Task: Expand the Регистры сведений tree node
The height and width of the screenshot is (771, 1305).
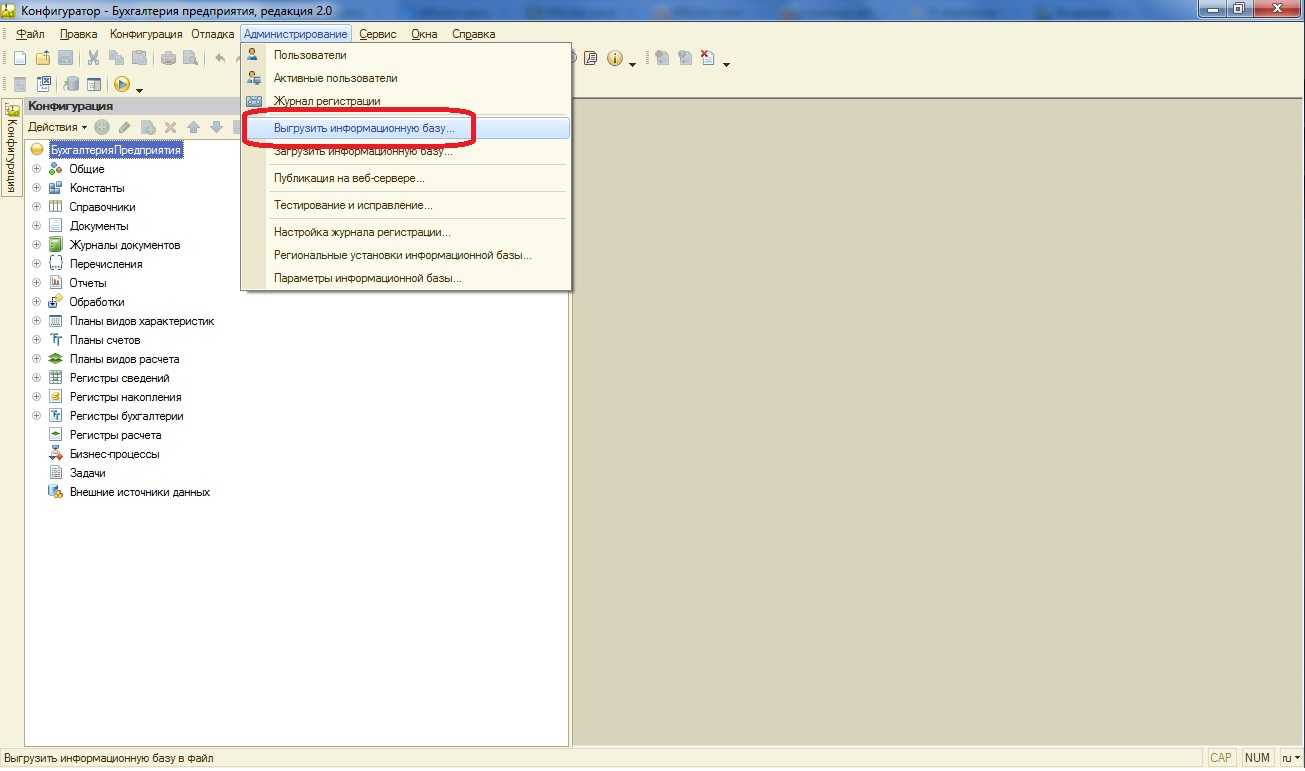Action: (x=37, y=378)
